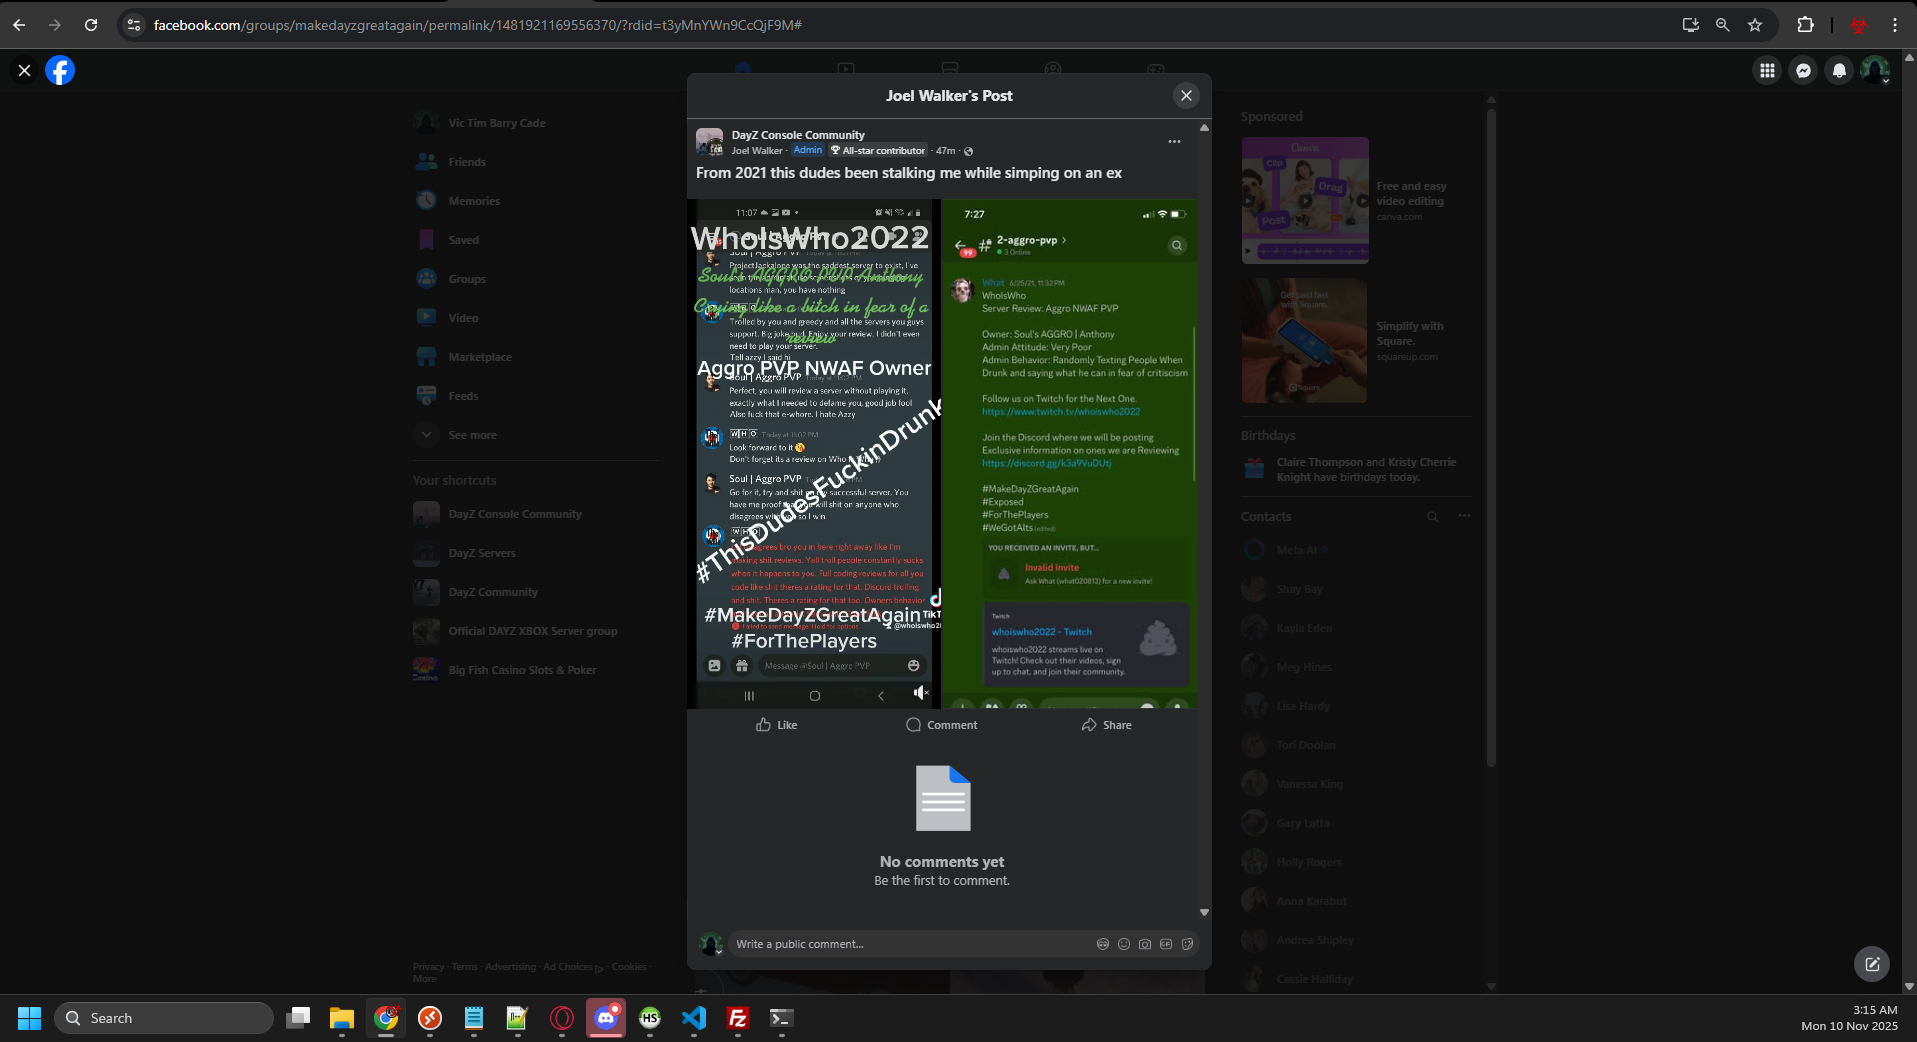Switch commenting identity via comment avatar
The width and height of the screenshot is (1917, 1042).
[711, 944]
